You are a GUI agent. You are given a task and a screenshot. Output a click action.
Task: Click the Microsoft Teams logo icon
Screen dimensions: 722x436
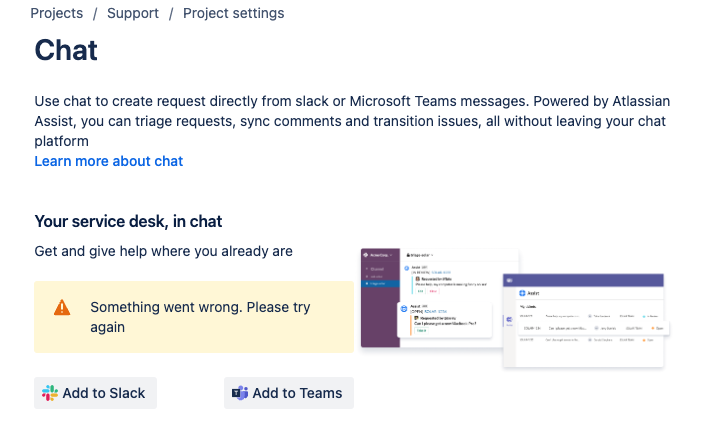pos(240,393)
